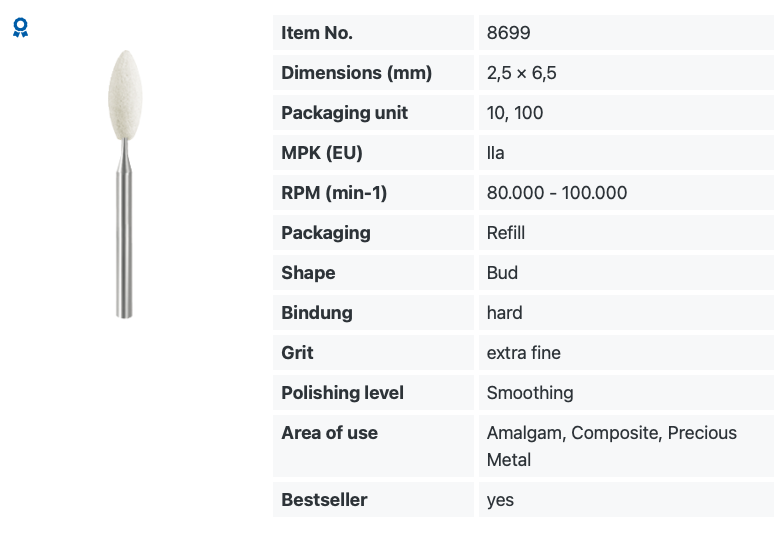This screenshot has height=543, width=778.
Task: Select the dimensions value 2,5 × 6,5
Action: pos(521,73)
